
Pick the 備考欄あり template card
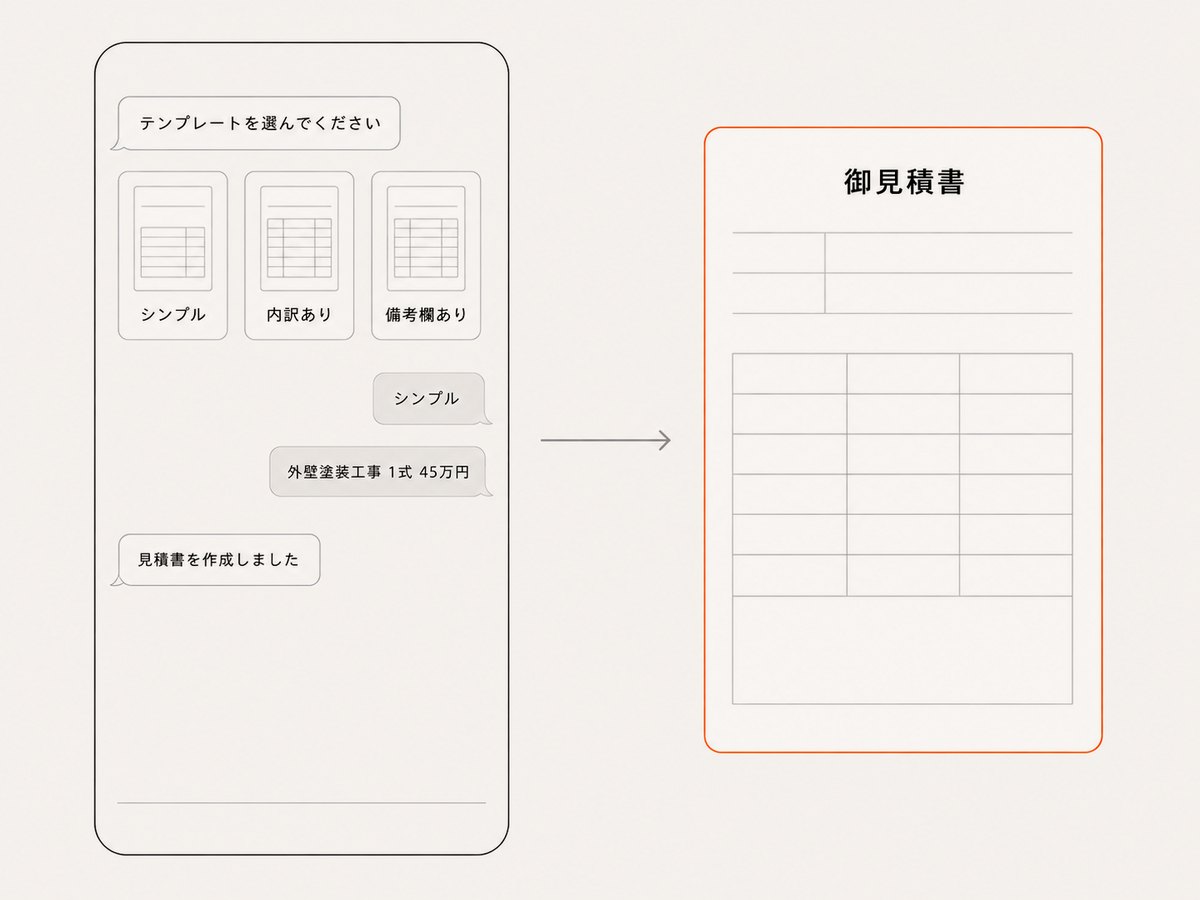coord(426,256)
